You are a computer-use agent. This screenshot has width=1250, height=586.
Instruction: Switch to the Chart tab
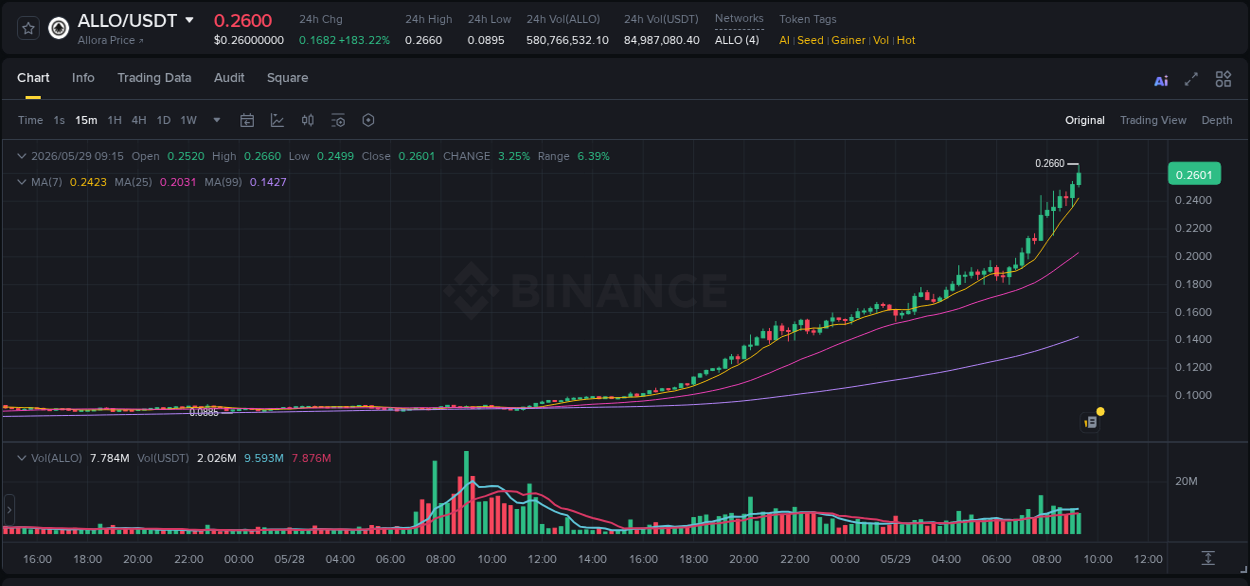[33, 78]
